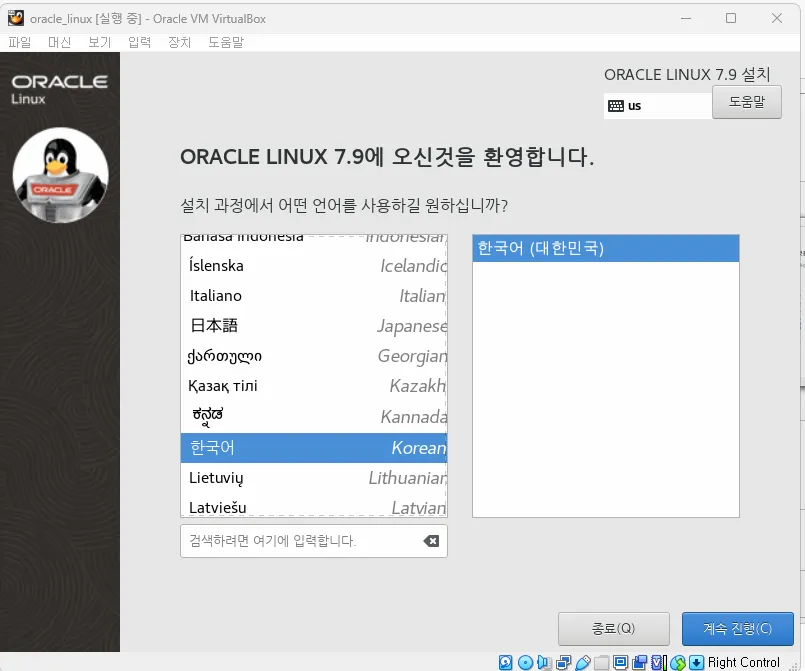This screenshot has width=805, height=671.
Task: Click the us keyboard layout indicator
Action: pos(657,106)
